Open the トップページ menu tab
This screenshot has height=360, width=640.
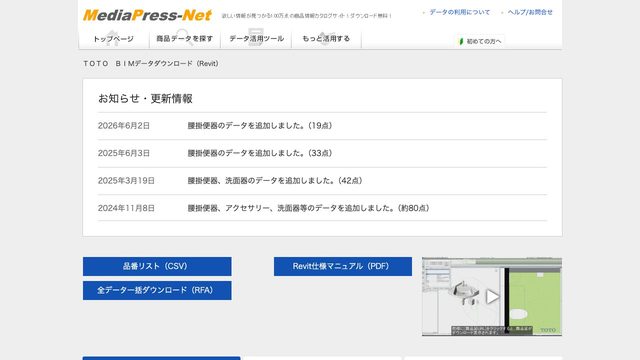pyautogui.click(x=113, y=39)
